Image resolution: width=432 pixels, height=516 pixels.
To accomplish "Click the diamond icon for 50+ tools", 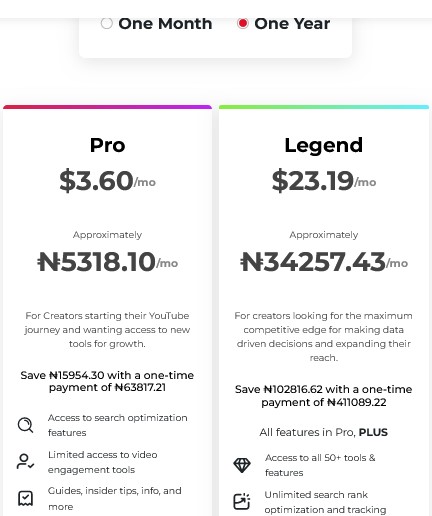I will click(242, 465).
